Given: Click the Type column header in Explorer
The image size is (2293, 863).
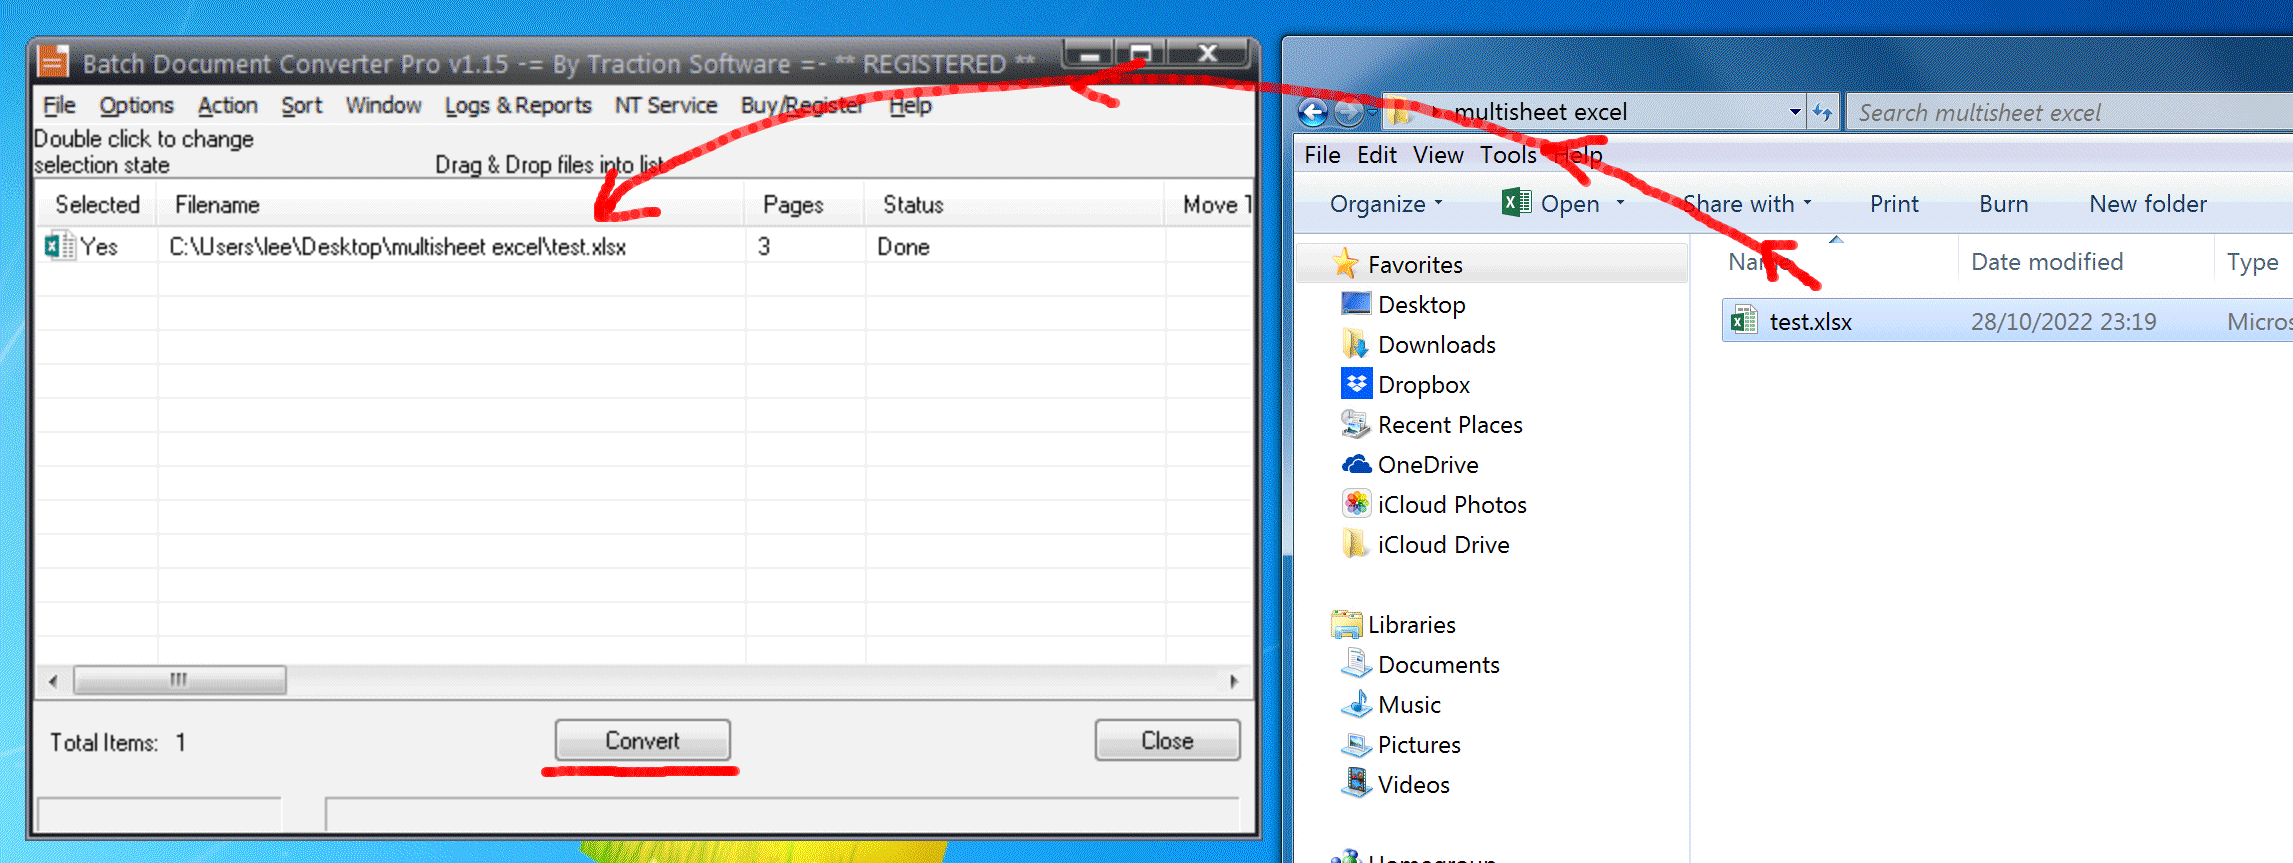Looking at the screenshot, I should pos(2253,262).
